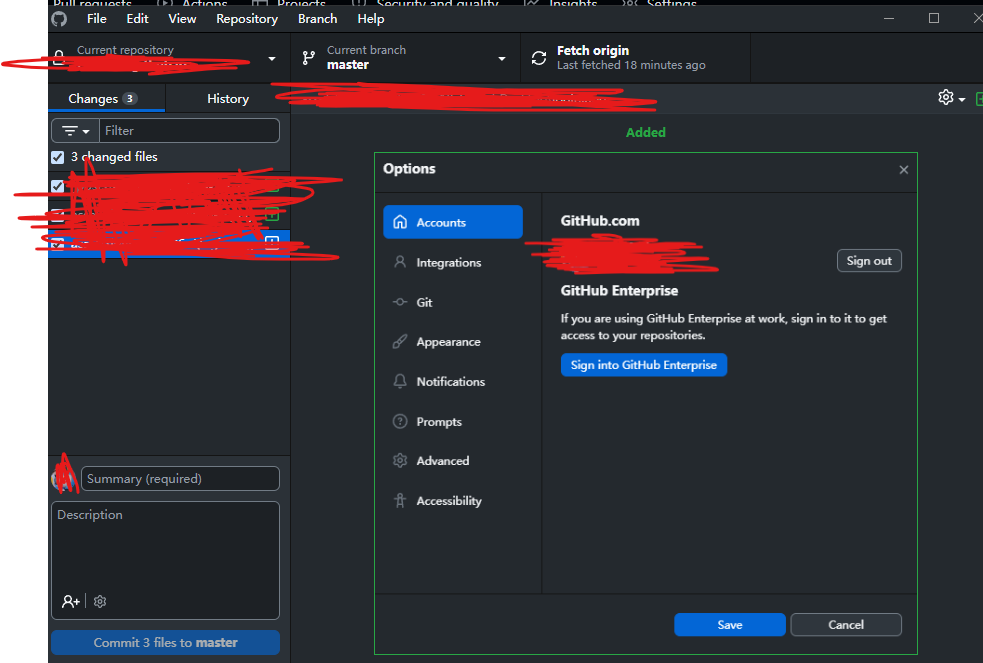This screenshot has width=983, height=663.
Task: Click the Integrations person icon
Action: [400, 262]
